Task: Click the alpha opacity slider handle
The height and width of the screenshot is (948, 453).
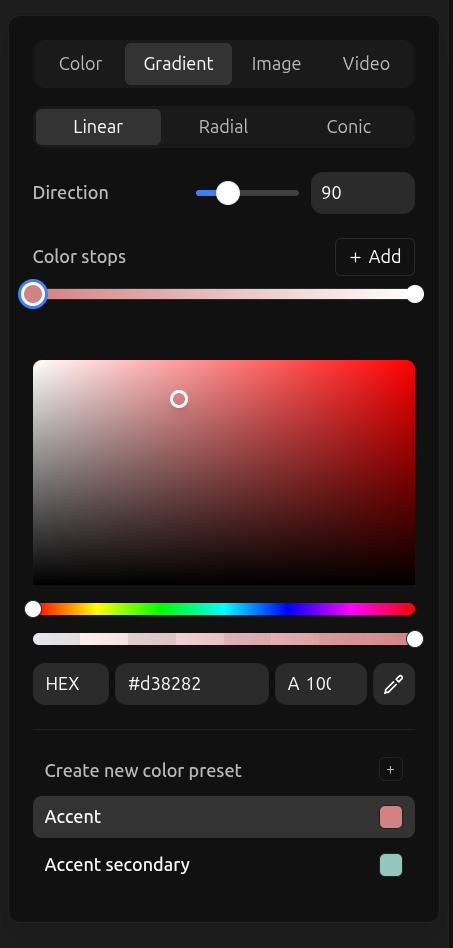Action: (415, 639)
